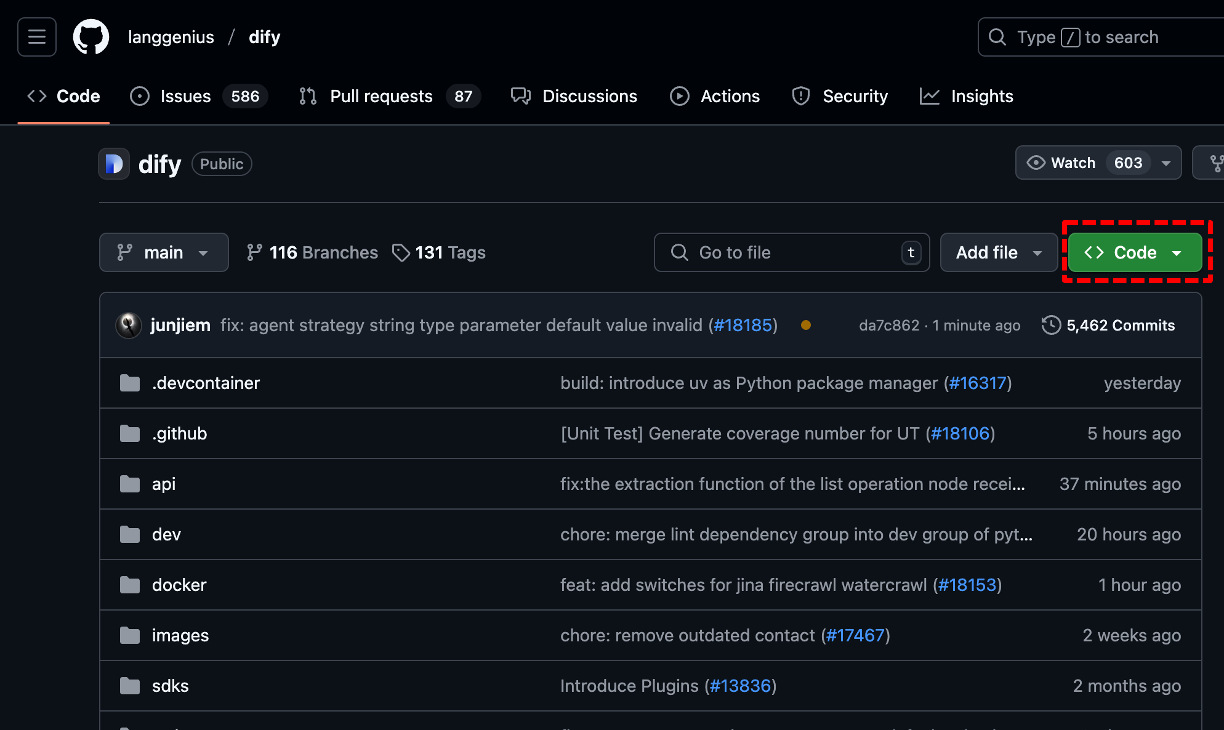Open pull request link #18185
1224x730 pixels.
(x=744, y=324)
